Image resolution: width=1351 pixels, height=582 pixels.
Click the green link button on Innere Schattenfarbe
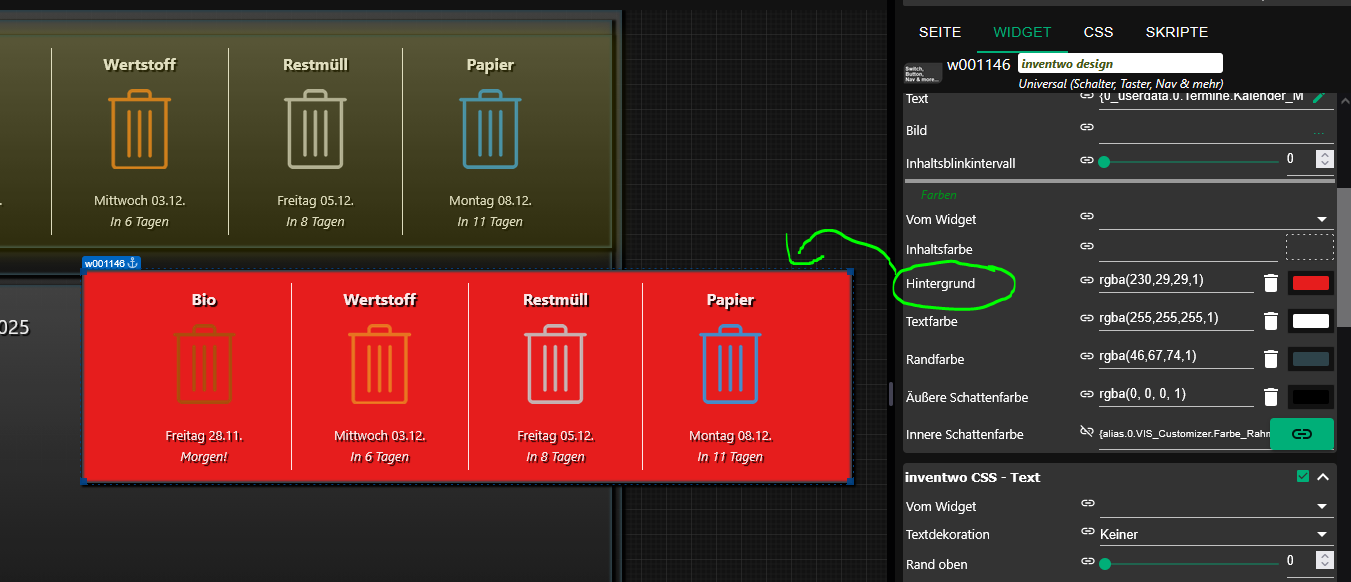tap(1302, 434)
